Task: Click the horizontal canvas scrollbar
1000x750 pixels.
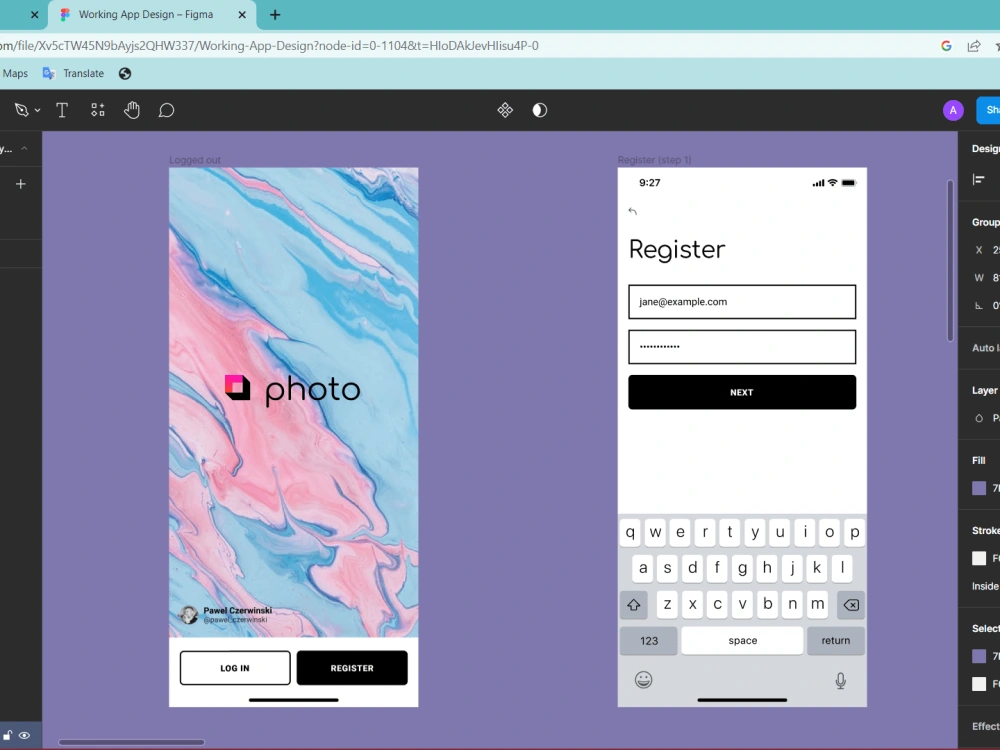Action: coord(131,742)
